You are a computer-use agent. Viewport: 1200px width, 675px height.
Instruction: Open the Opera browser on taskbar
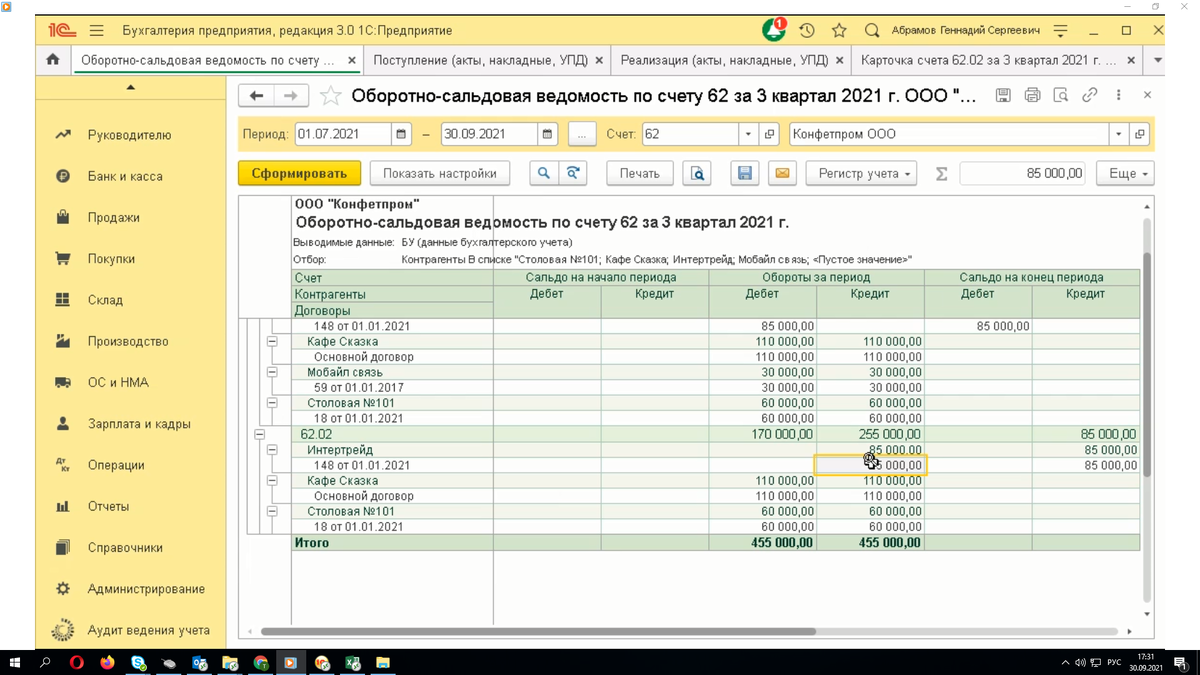77,662
